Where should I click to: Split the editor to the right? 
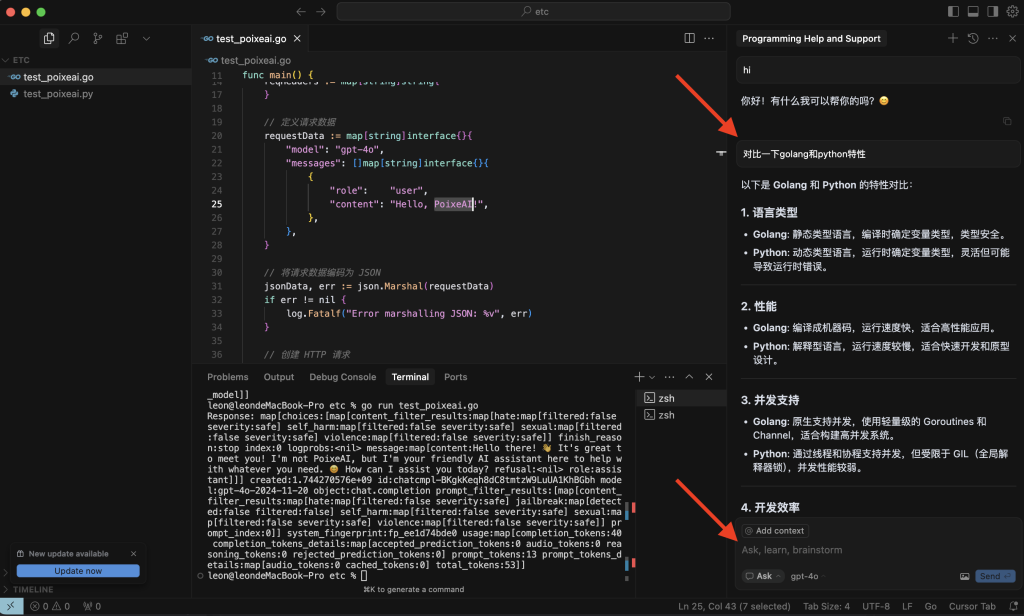(689, 38)
